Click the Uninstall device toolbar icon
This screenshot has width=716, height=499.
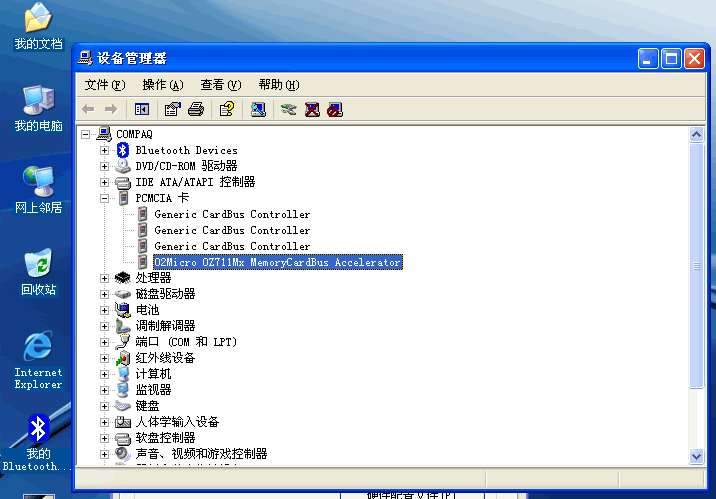pos(312,109)
